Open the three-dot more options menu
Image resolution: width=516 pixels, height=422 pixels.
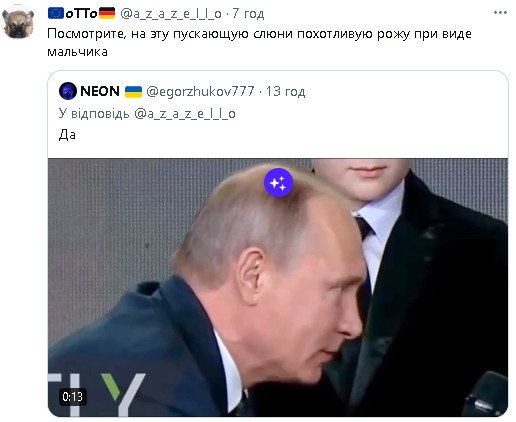click(x=500, y=13)
